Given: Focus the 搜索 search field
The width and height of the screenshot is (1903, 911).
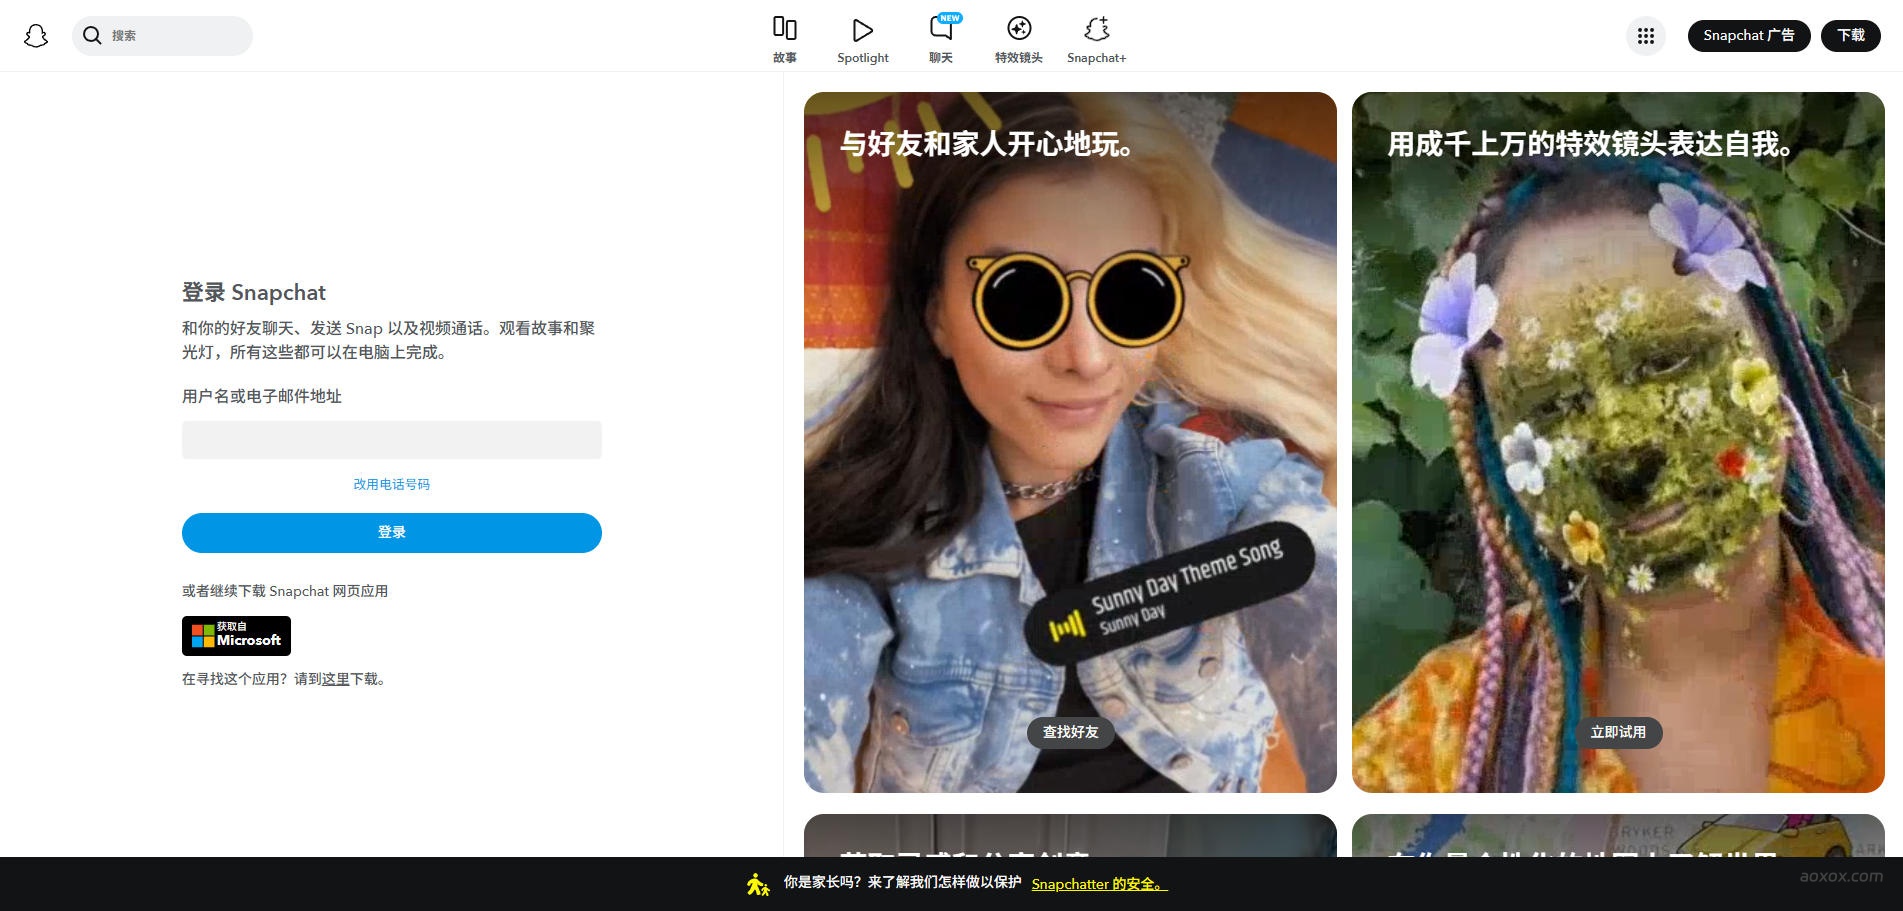Looking at the screenshot, I should pyautogui.click(x=162, y=36).
